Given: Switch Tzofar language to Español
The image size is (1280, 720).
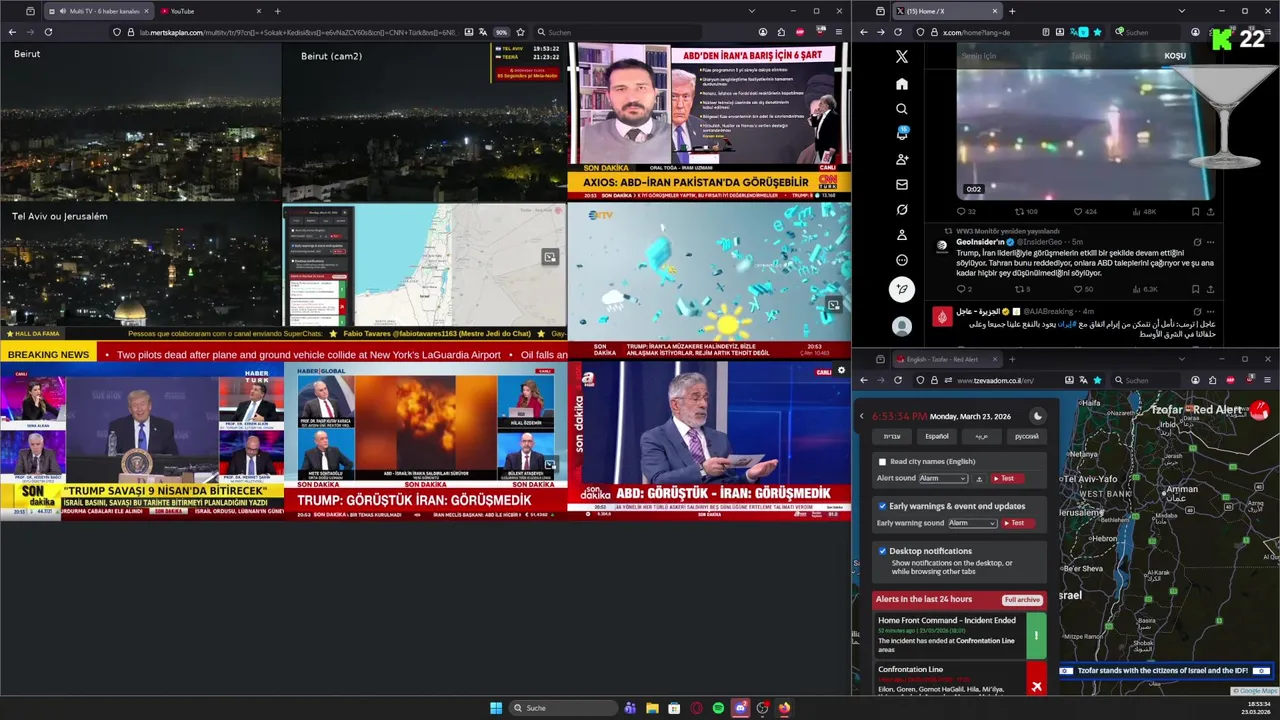Looking at the screenshot, I should coord(936,436).
